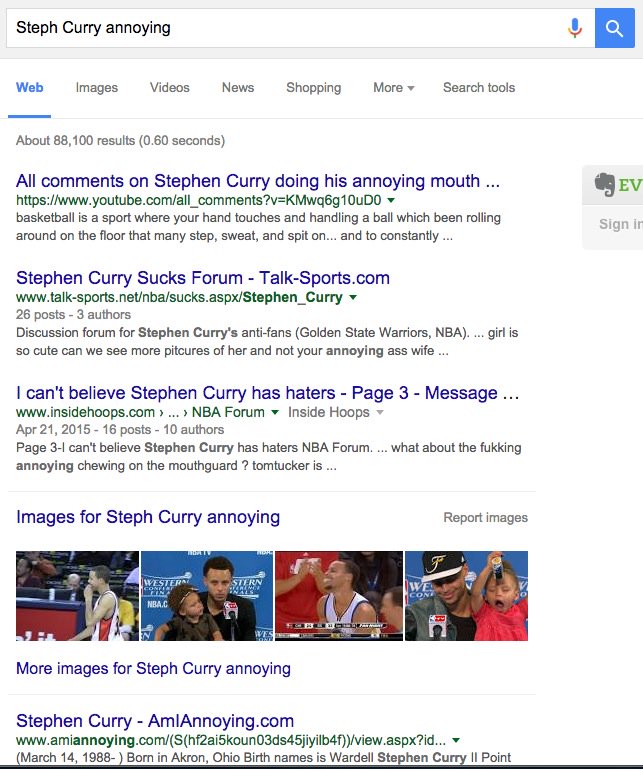Open the News tab
Viewport: 643px width, 769px height.
click(x=238, y=88)
